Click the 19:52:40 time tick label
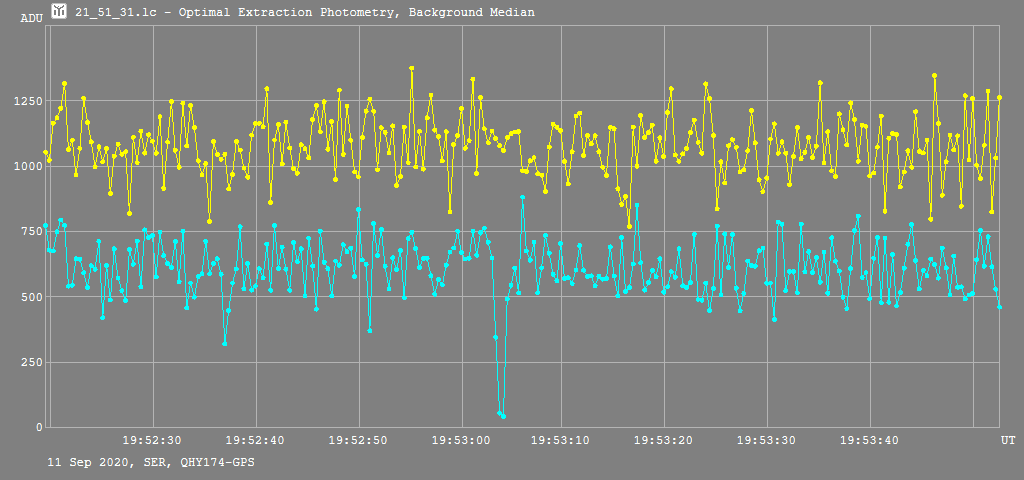 (x=255, y=440)
